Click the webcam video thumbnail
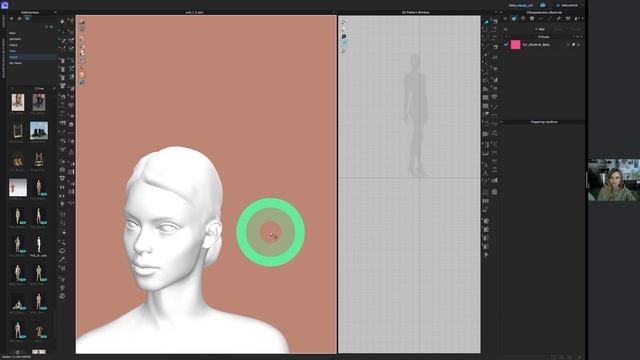 pyautogui.click(x=614, y=180)
